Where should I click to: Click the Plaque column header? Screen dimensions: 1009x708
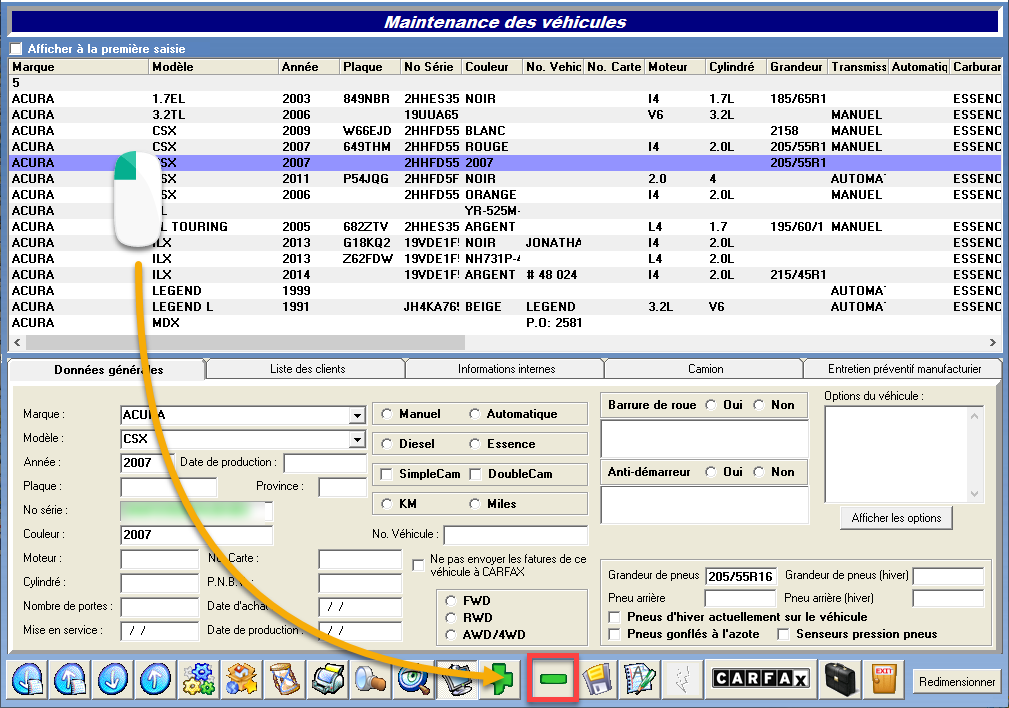point(369,67)
